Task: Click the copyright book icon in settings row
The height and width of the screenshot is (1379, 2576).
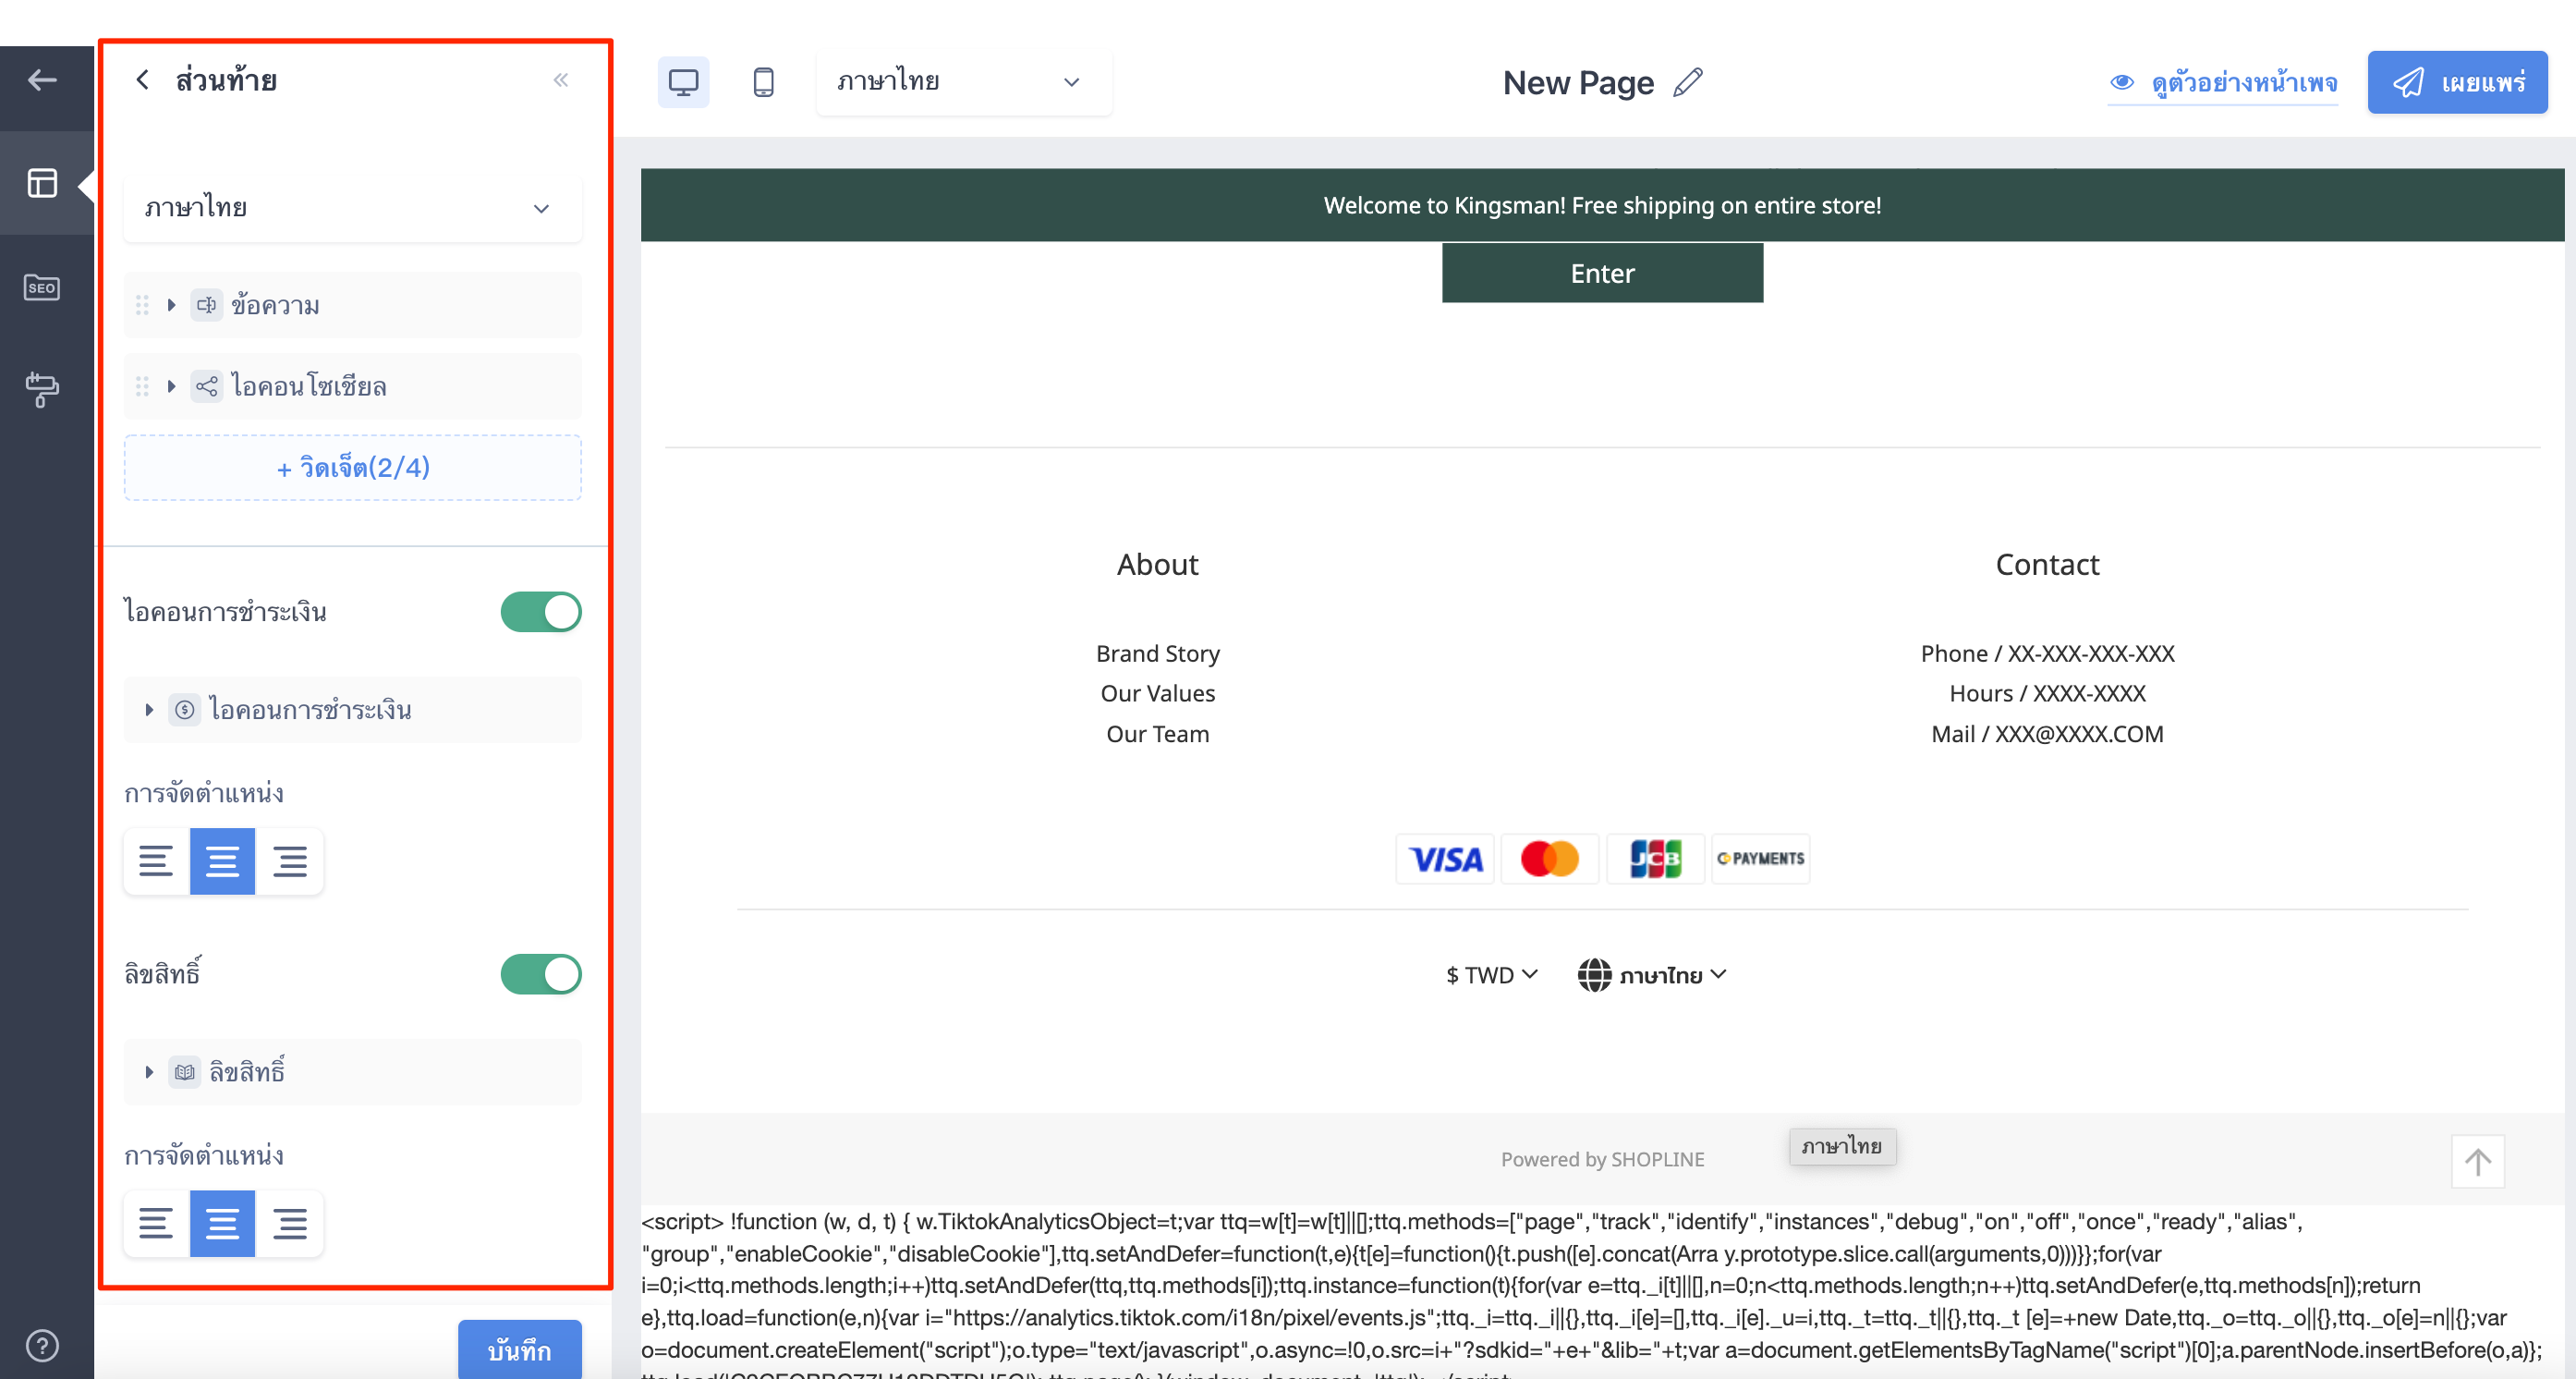Action: 185,1072
